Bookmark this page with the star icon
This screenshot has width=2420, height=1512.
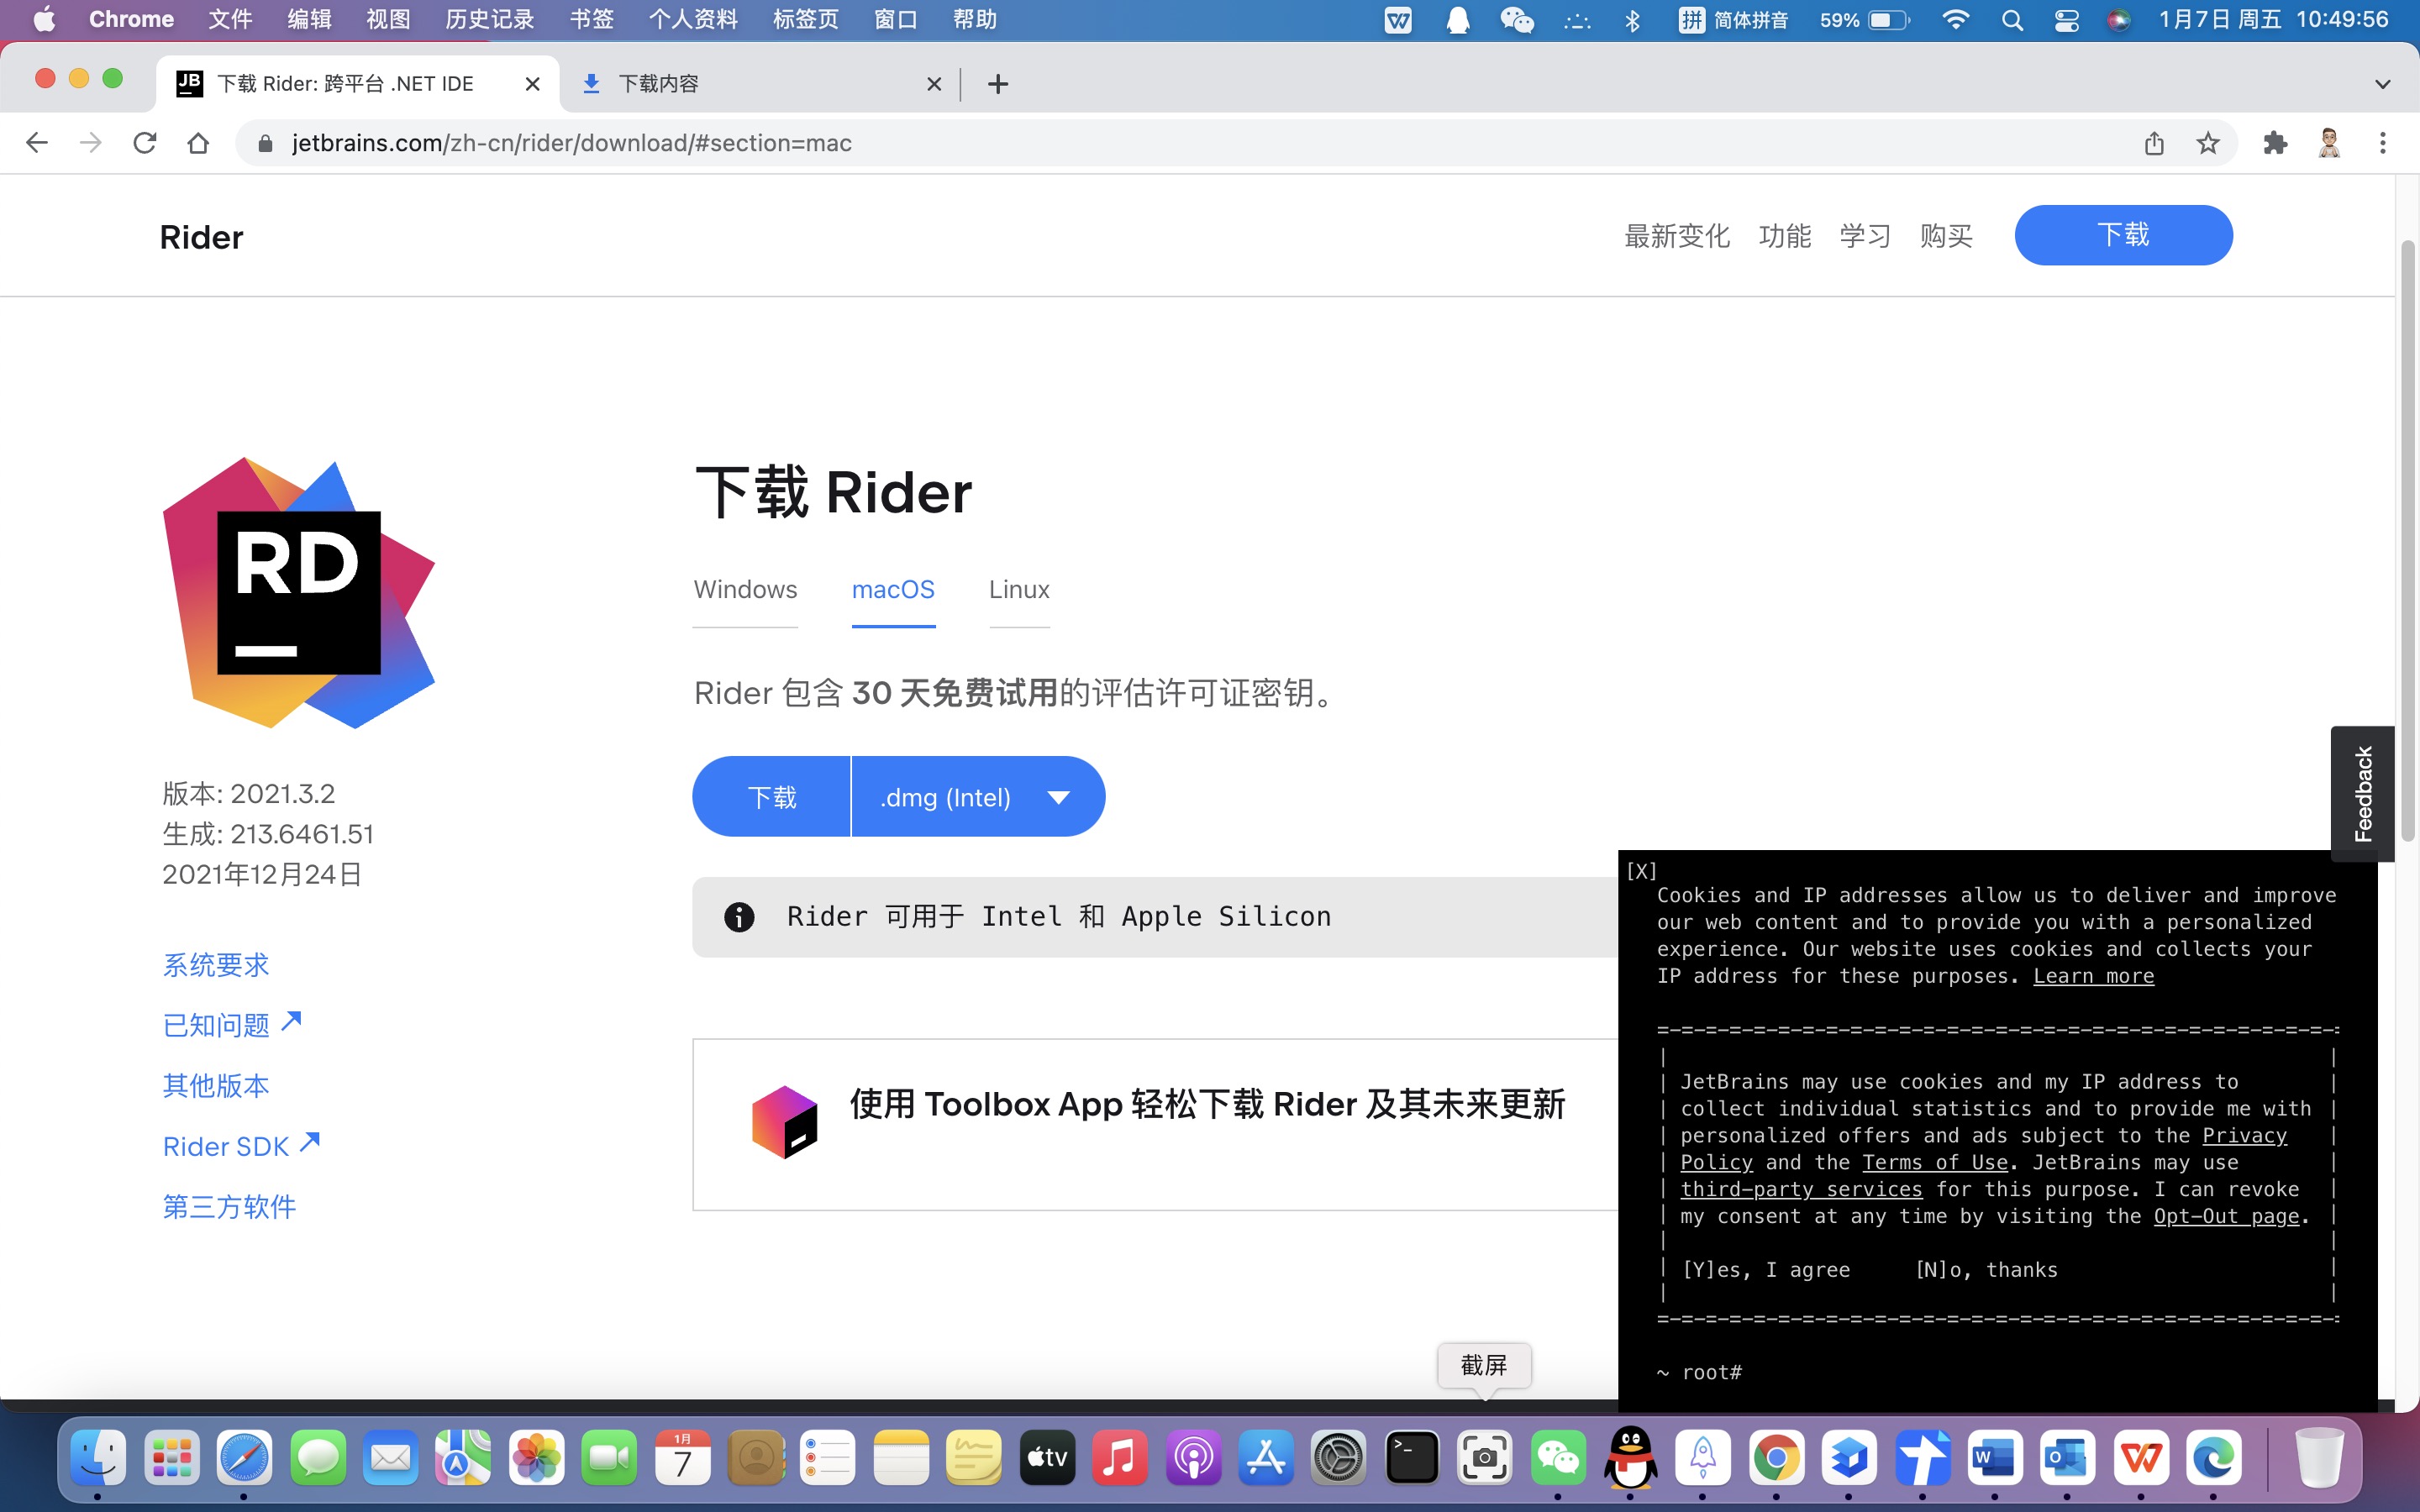(x=2208, y=143)
